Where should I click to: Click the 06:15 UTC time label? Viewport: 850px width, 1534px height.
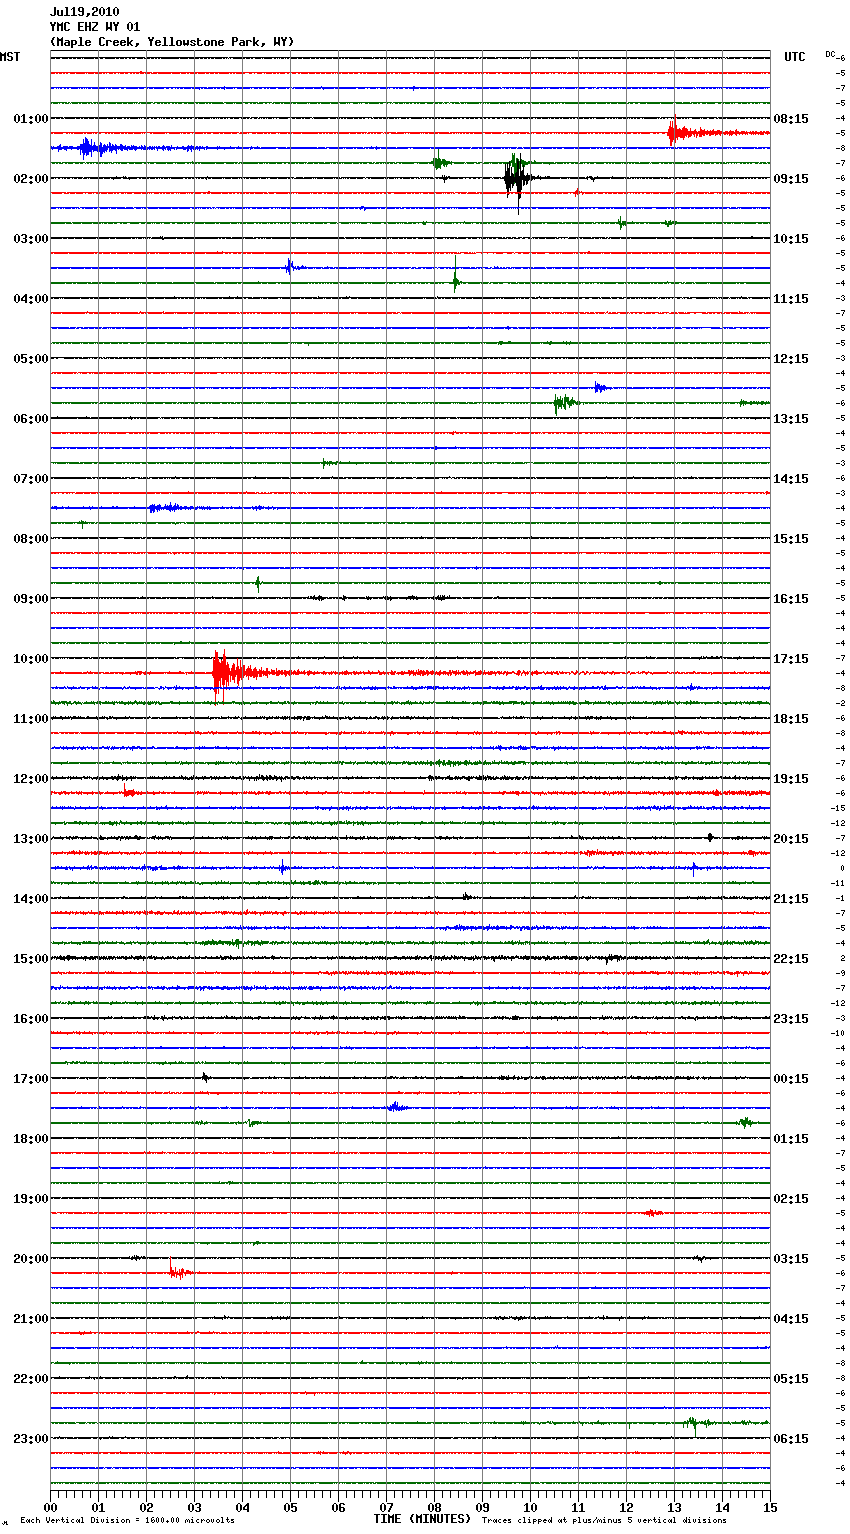click(791, 1438)
